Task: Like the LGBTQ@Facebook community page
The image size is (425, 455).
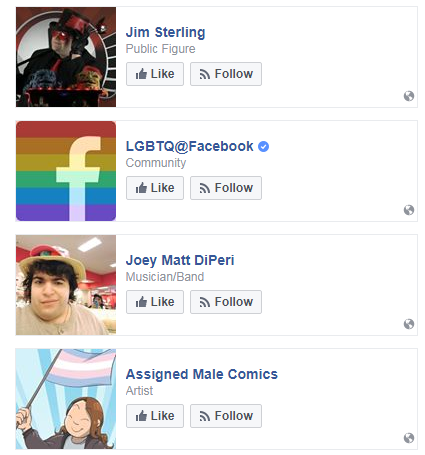Action: [x=155, y=188]
